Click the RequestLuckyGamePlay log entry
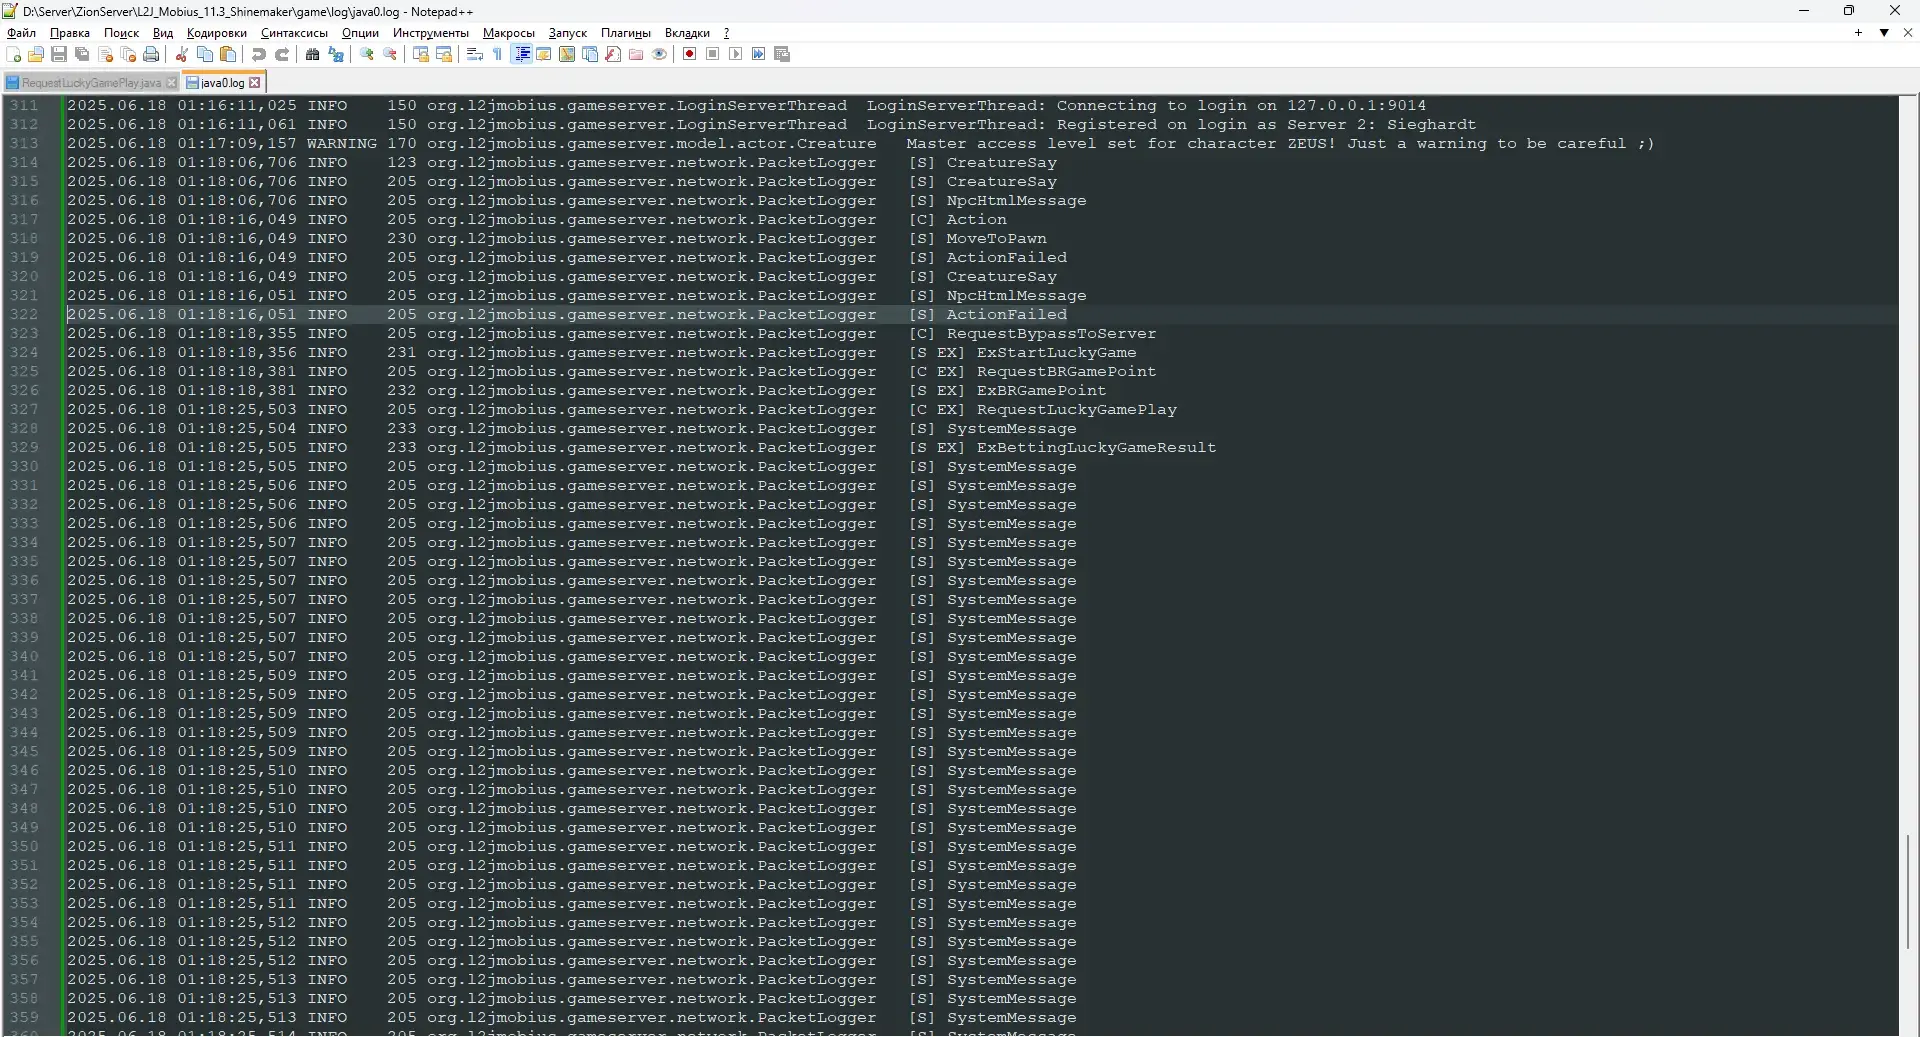 tap(1076, 409)
